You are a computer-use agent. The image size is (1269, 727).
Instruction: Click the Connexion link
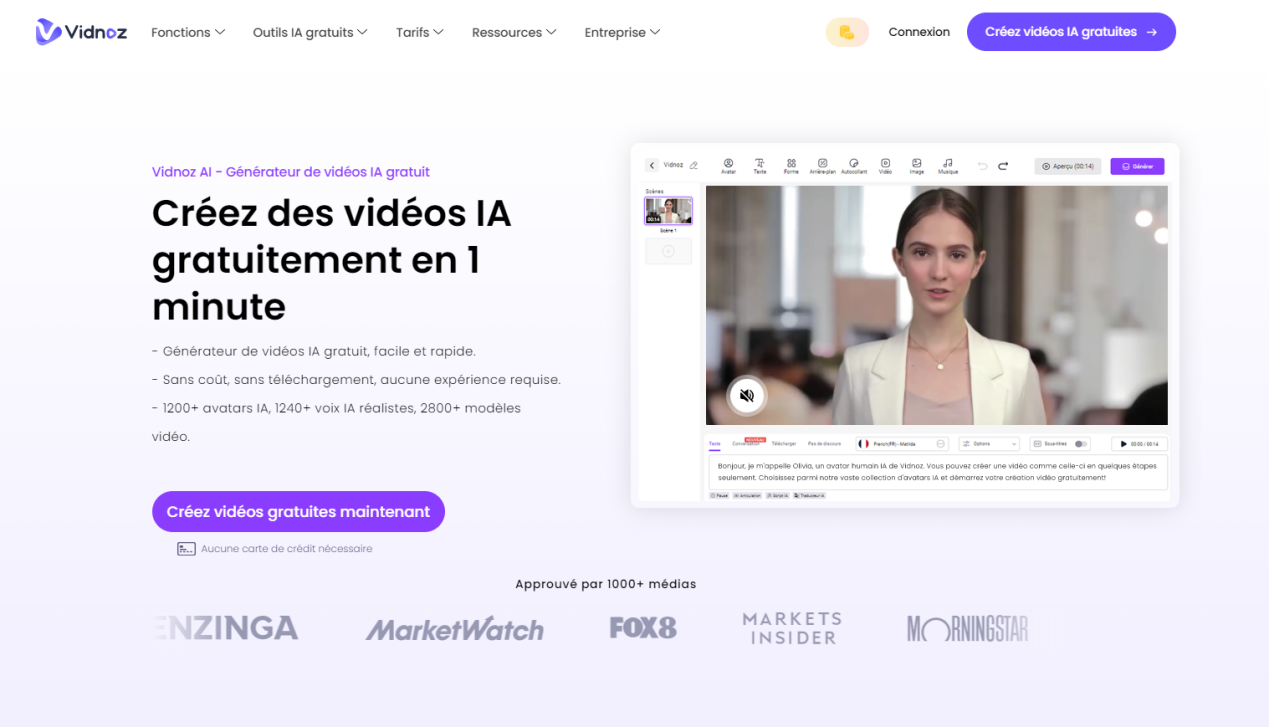(x=919, y=32)
